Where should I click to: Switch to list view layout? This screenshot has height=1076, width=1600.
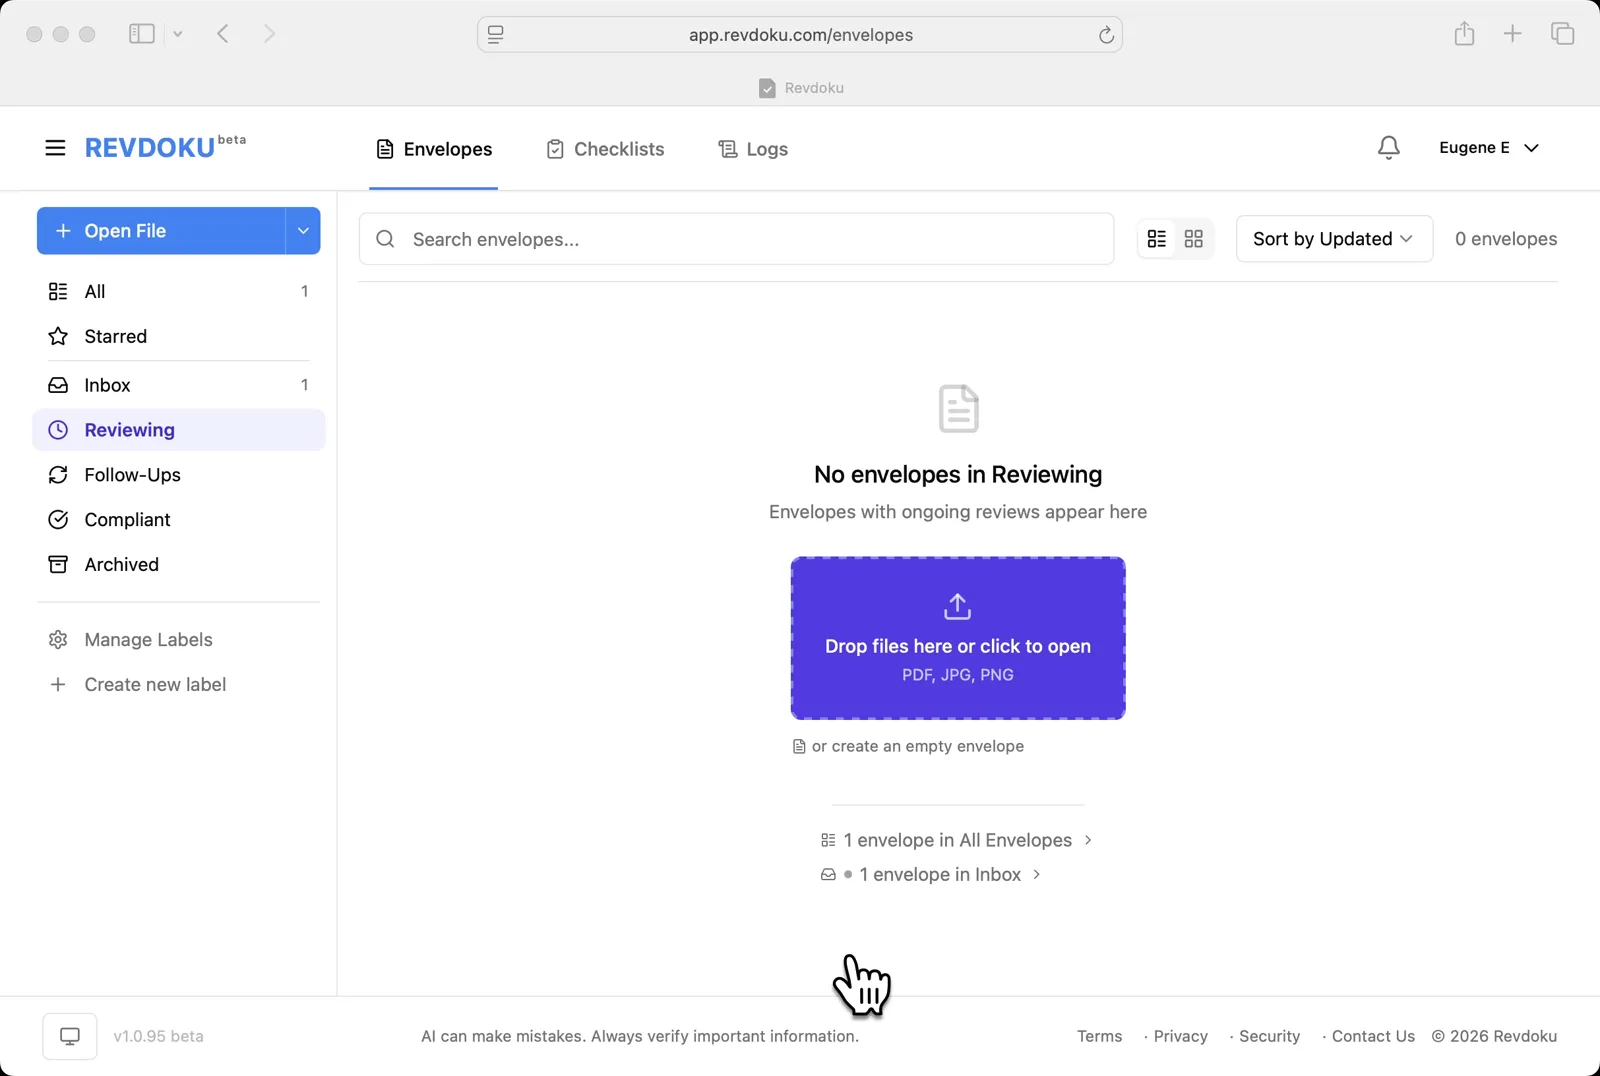pyautogui.click(x=1157, y=238)
